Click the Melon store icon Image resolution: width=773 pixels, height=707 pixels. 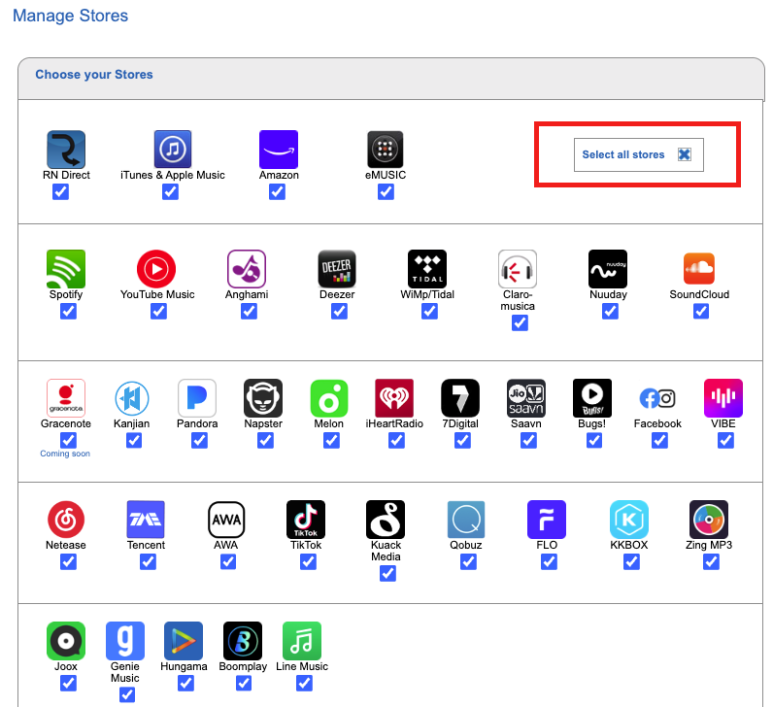click(x=329, y=398)
